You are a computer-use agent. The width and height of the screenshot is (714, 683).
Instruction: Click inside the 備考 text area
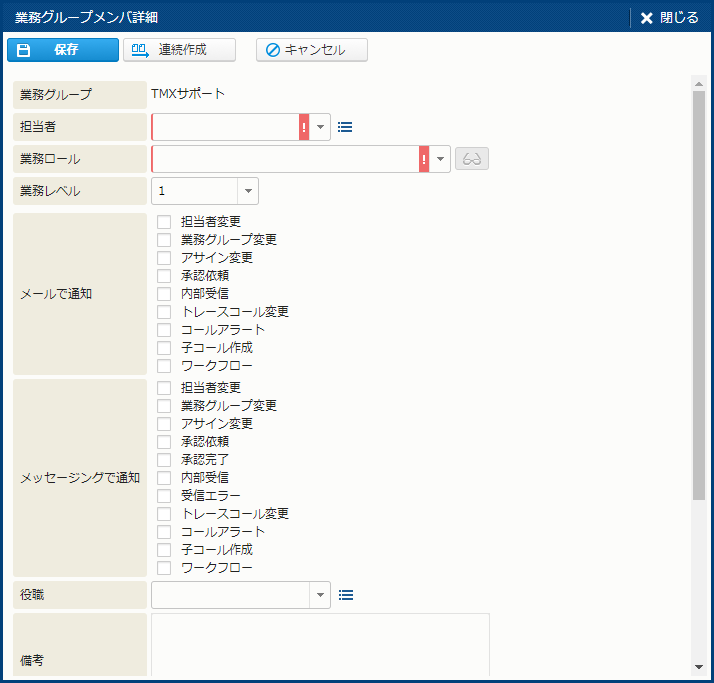[320, 645]
